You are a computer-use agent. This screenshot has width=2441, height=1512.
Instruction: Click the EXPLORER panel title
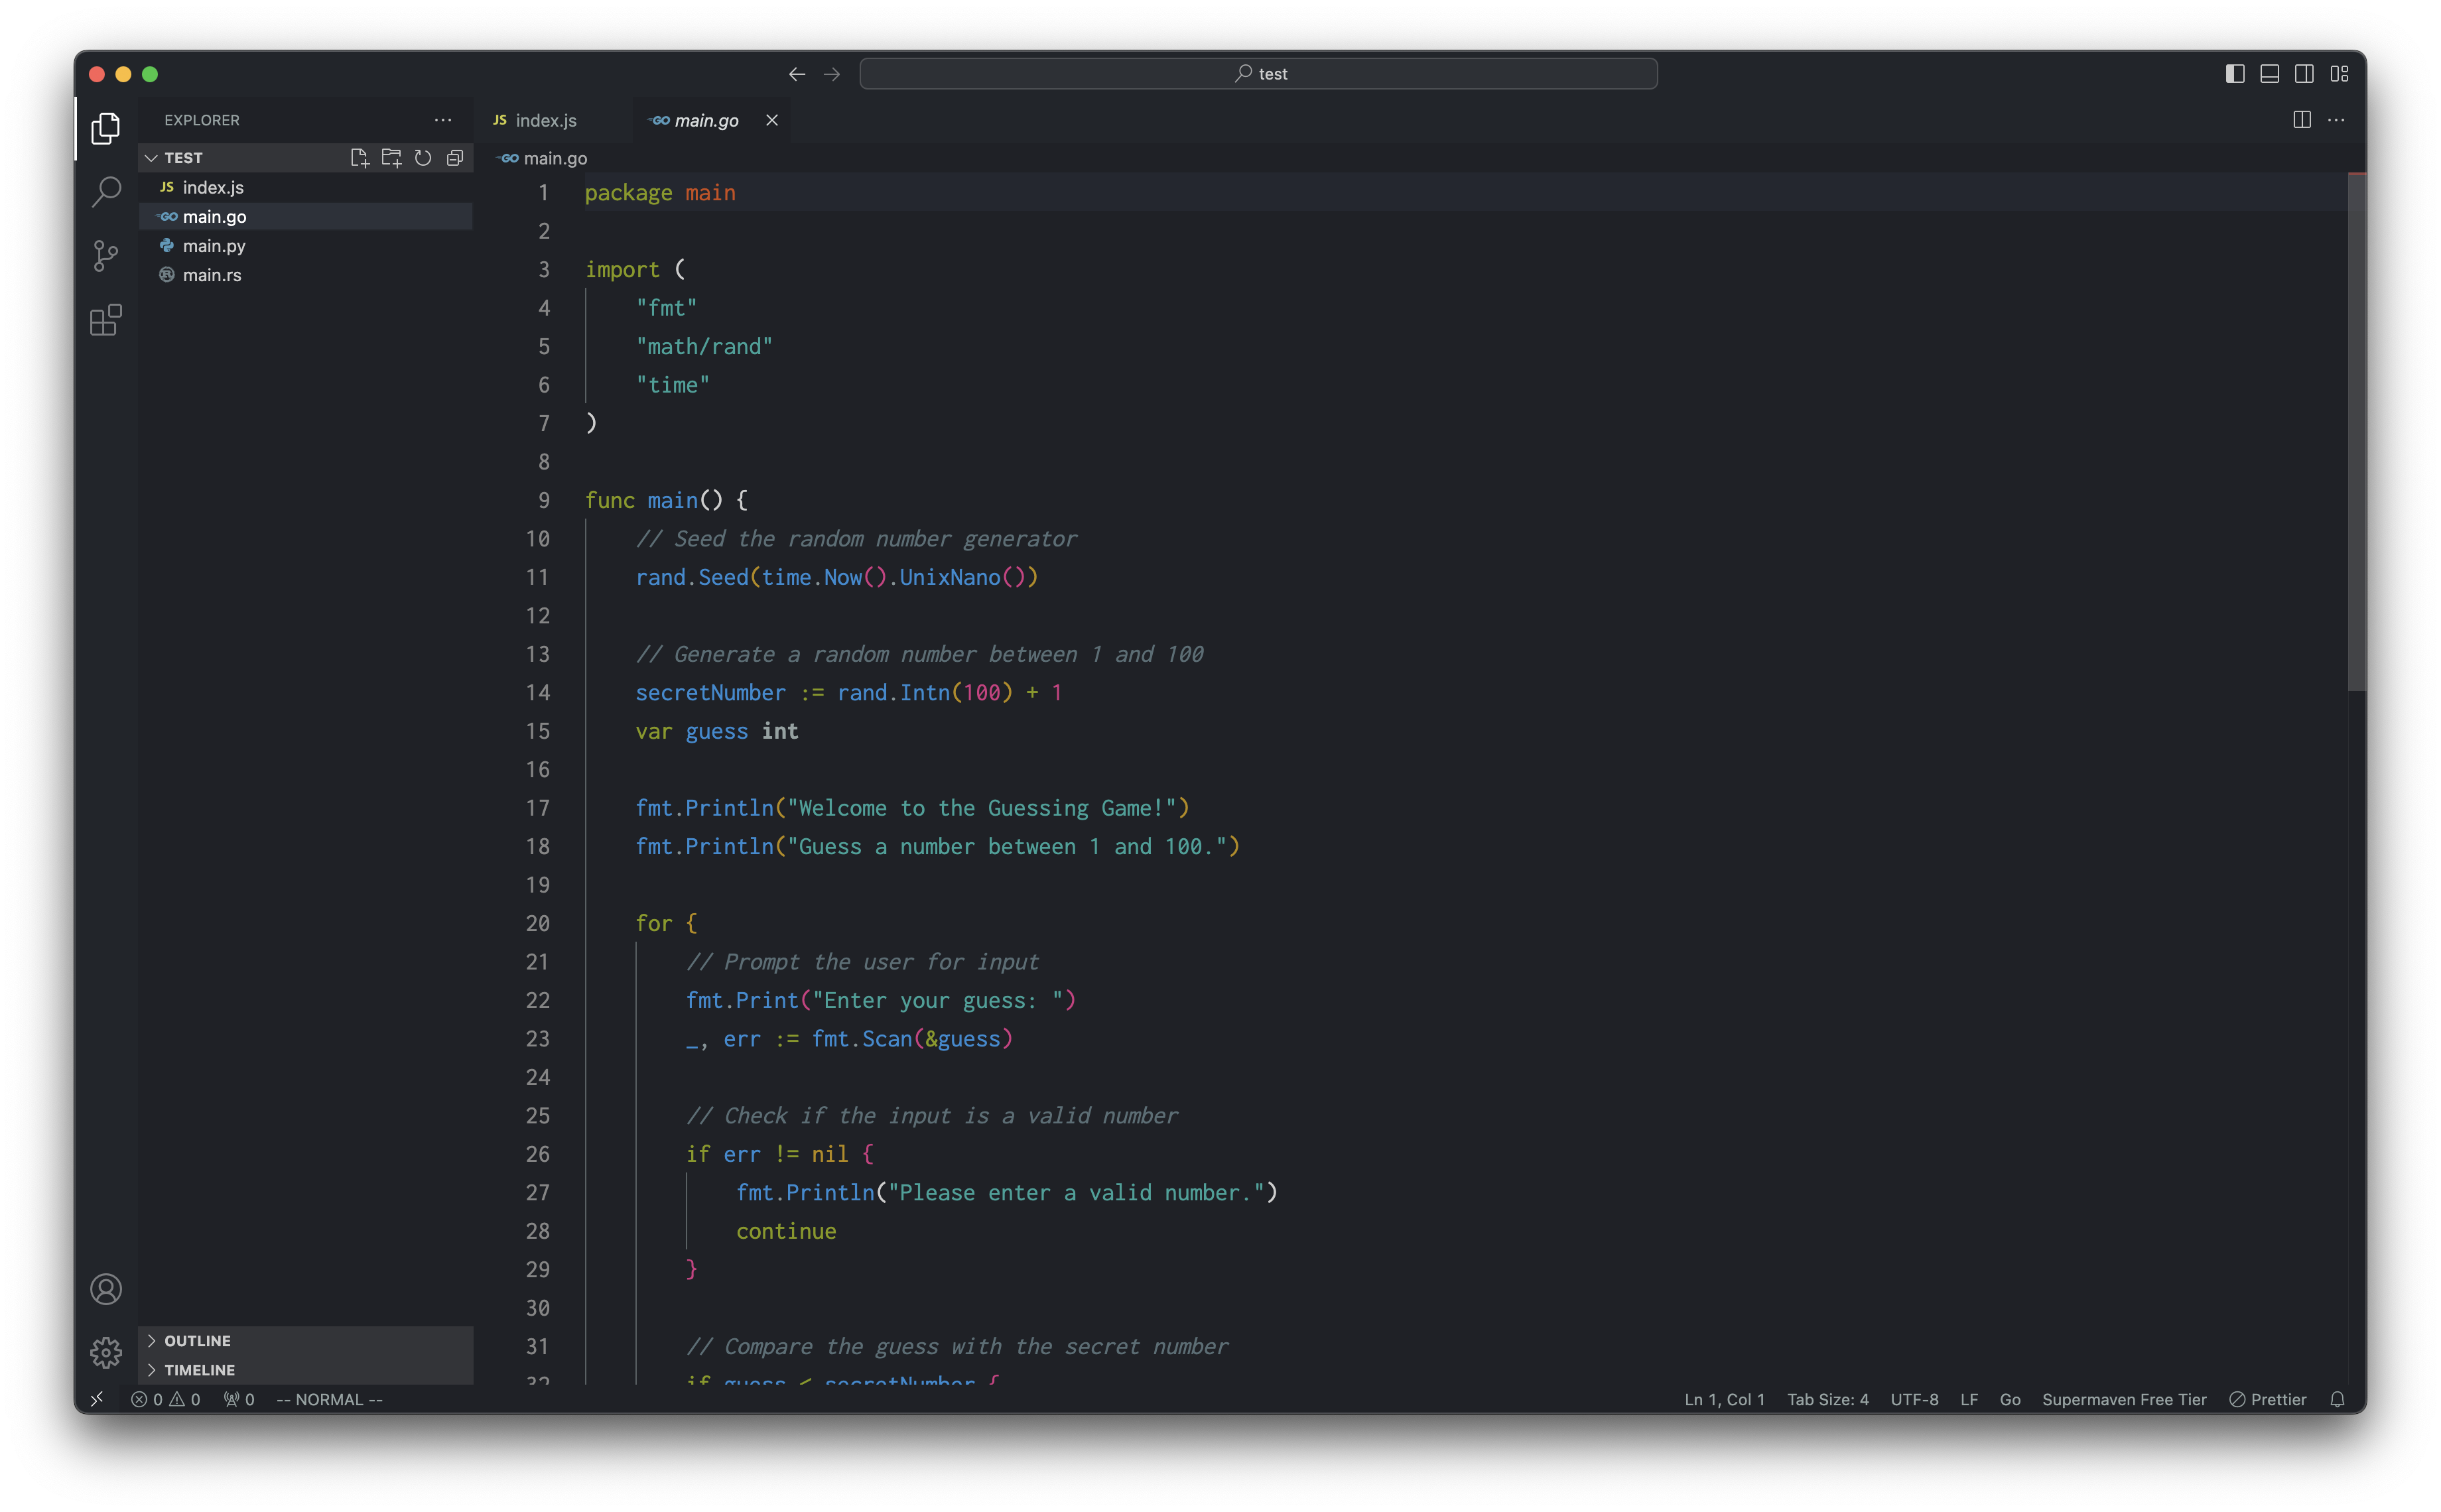click(202, 120)
